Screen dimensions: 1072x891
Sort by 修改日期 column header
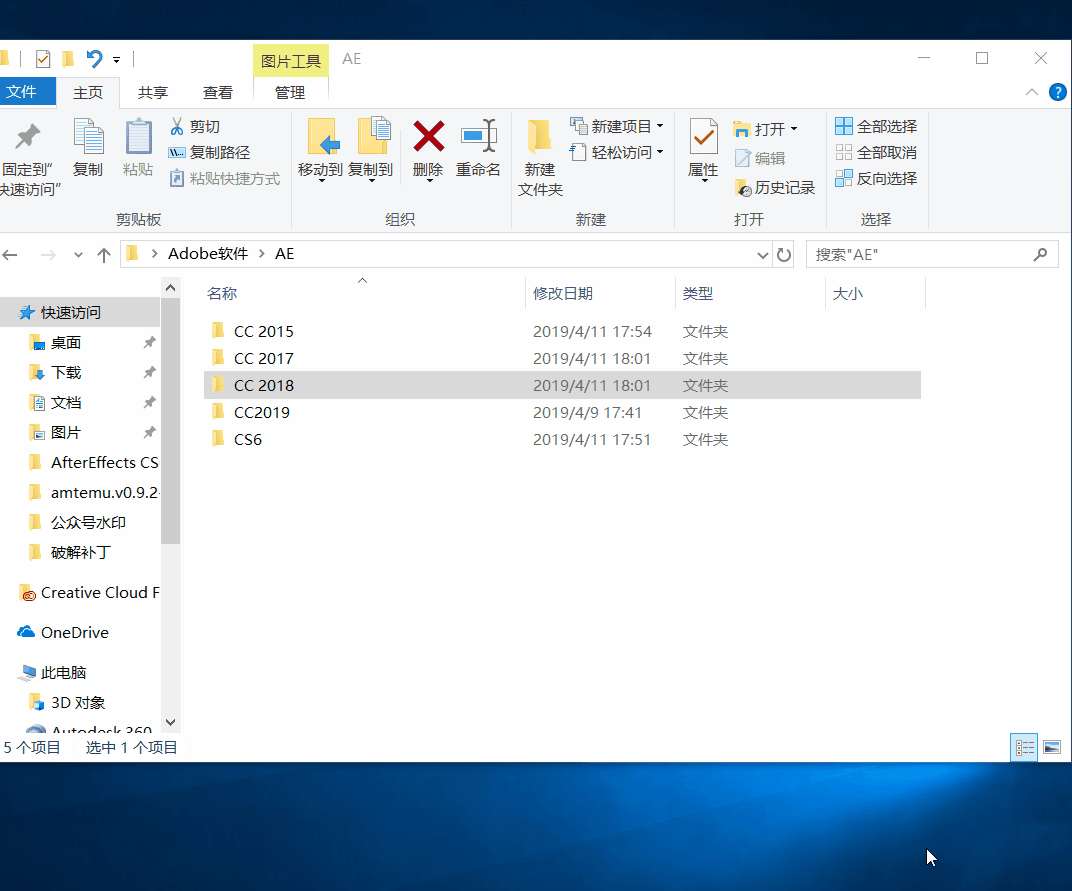pos(563,293)
